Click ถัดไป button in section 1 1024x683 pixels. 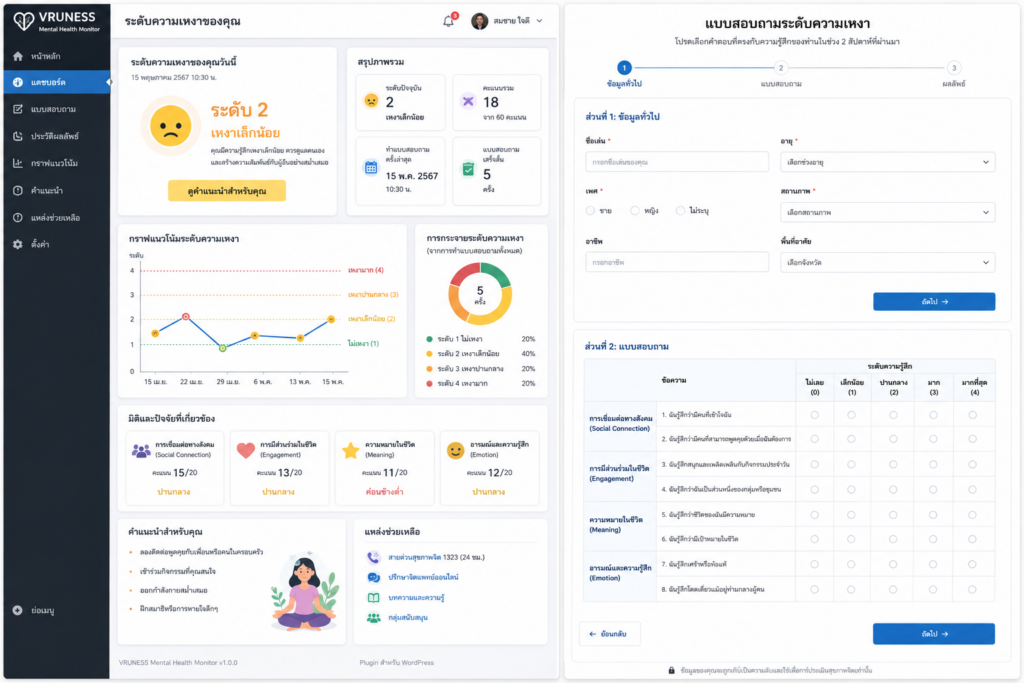click(934, 302)
